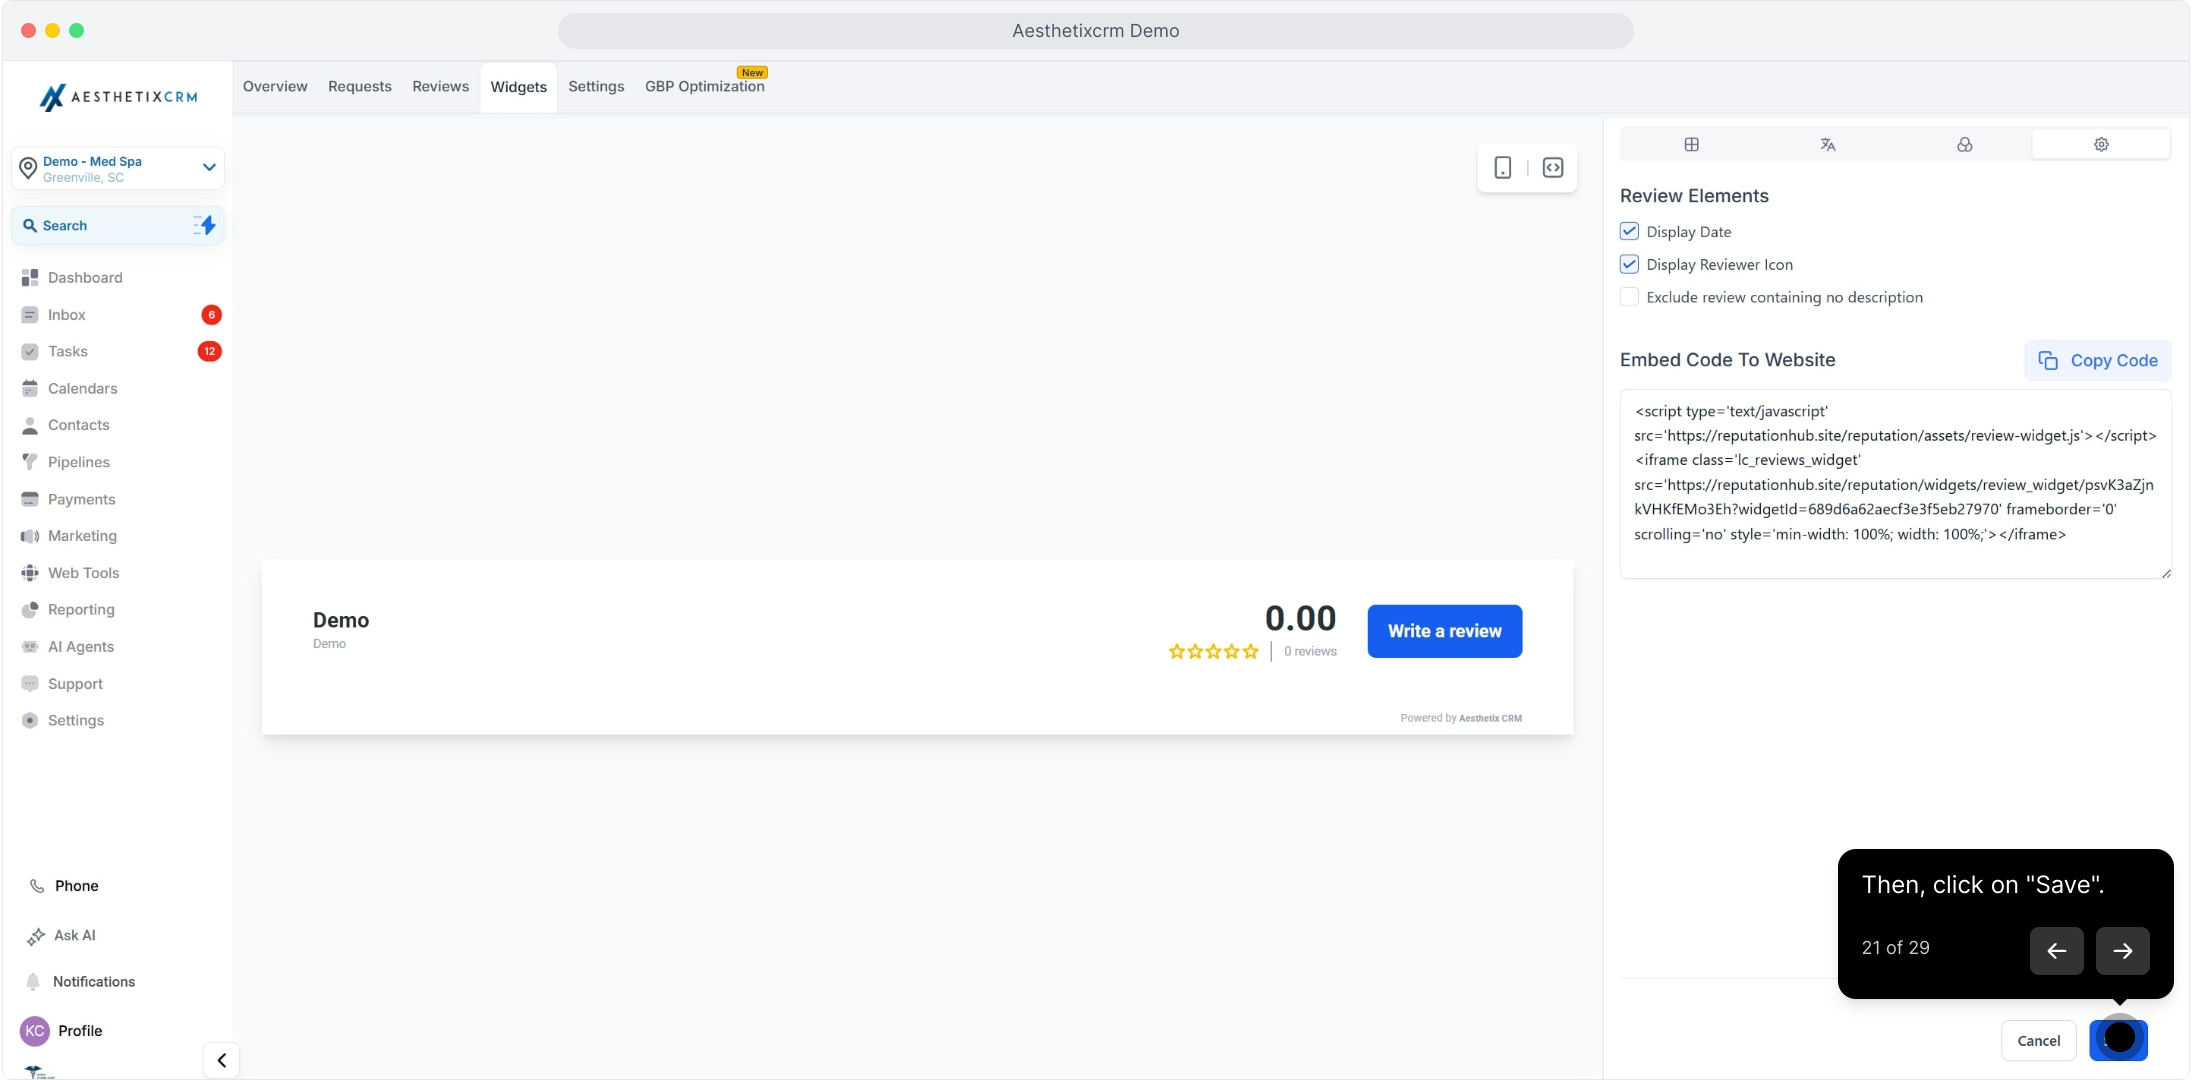Image resolution: width=2192 pixels, height=1080 pixels.
Task: Open the top Settings tab
Action: [x=596, y=86]
